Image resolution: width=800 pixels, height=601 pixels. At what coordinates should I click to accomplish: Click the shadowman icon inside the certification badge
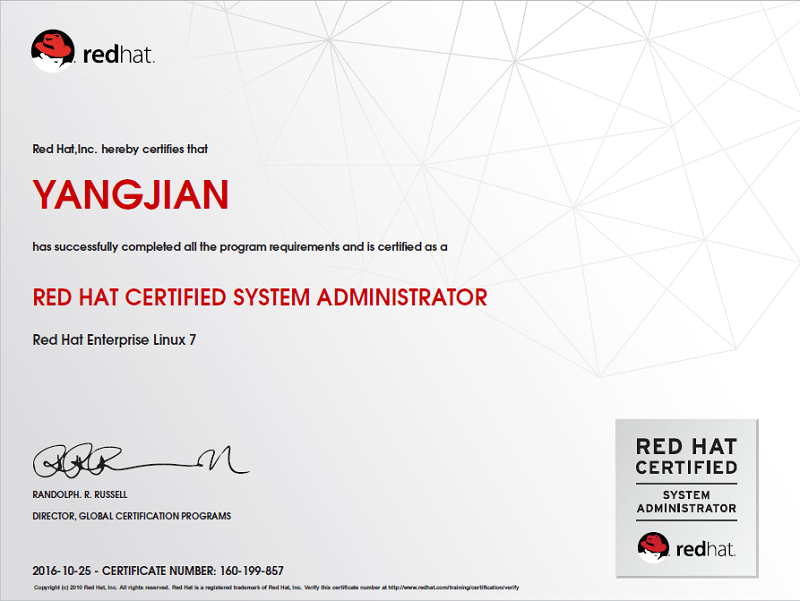653,546
